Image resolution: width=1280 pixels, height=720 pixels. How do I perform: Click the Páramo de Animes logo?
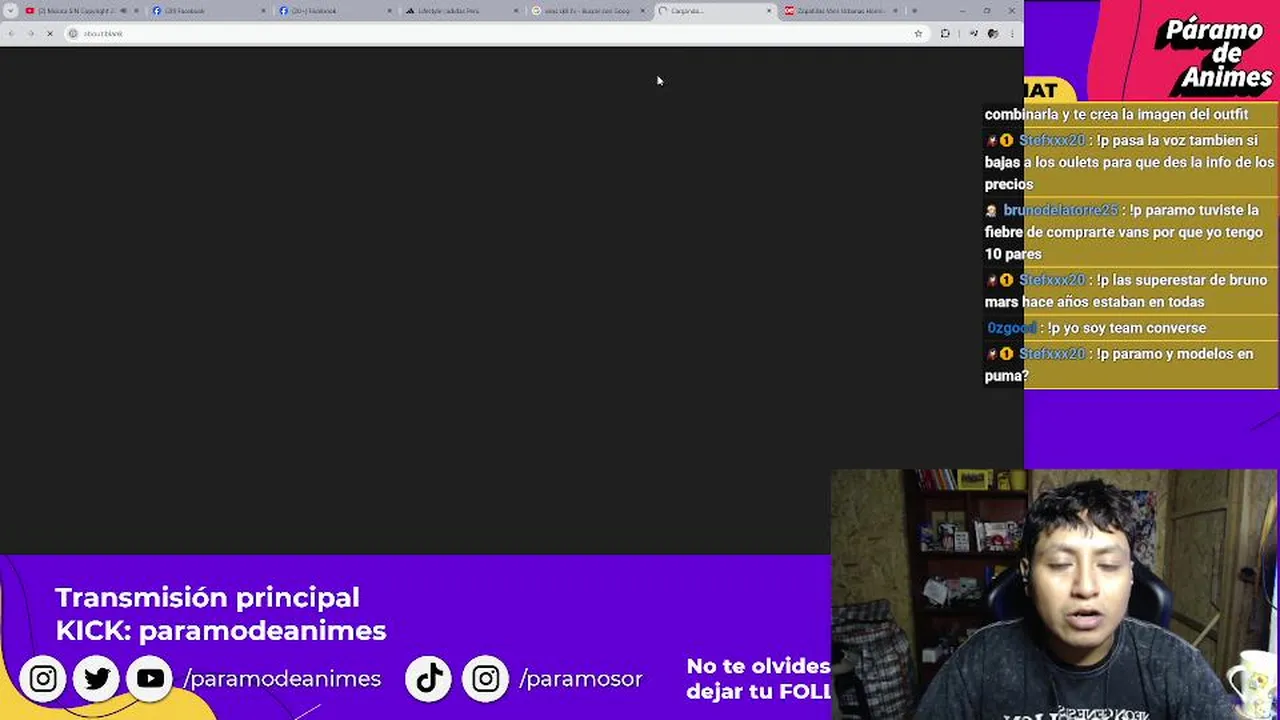1215,55
